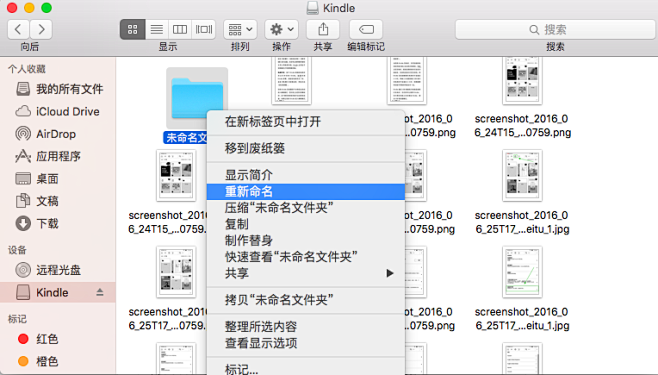Select third-row right screenshot eitu_1.jpg thumbnail
Viewport: 658px width, 375px height.
(522, 272)
